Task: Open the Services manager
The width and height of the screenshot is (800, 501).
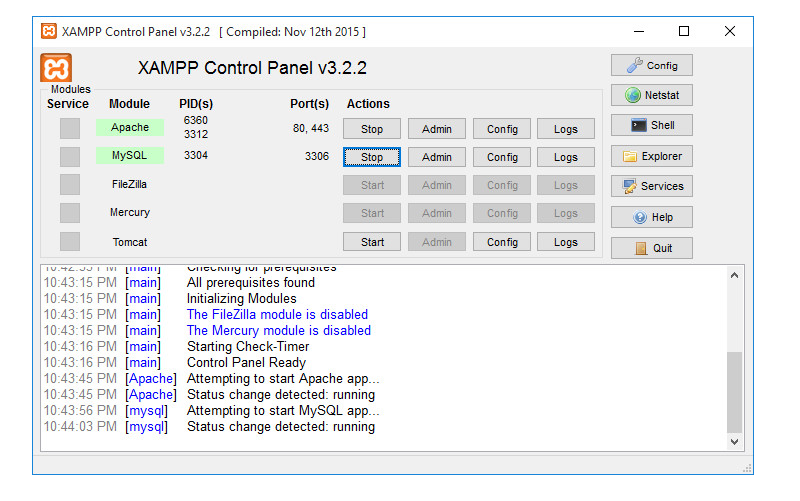Action: click(x=651, y=186)
